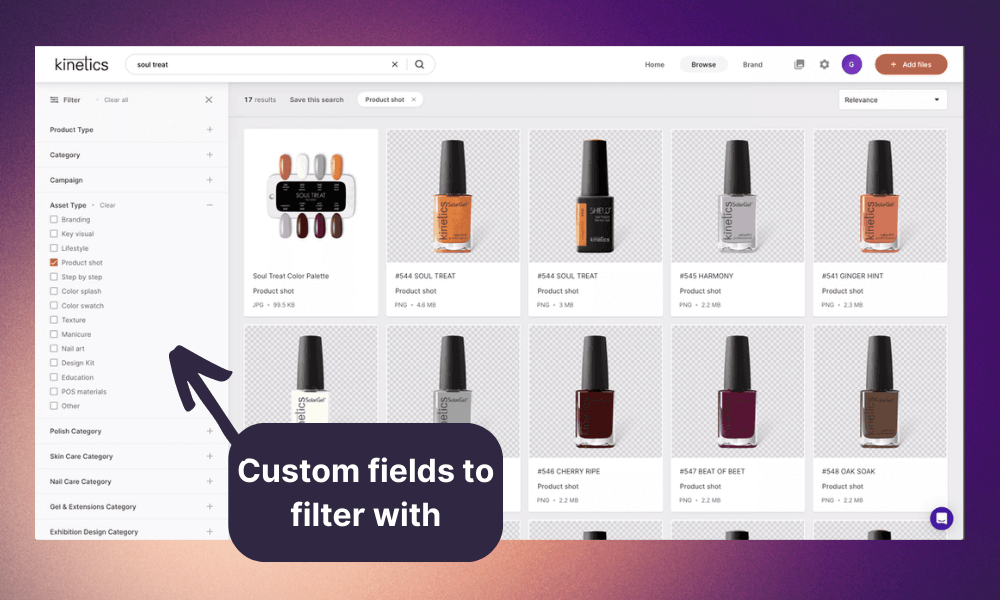The width and height of the screenshot is (1000, 600).
Task: Clear the search field with the X icon
Action: [395, 63]
